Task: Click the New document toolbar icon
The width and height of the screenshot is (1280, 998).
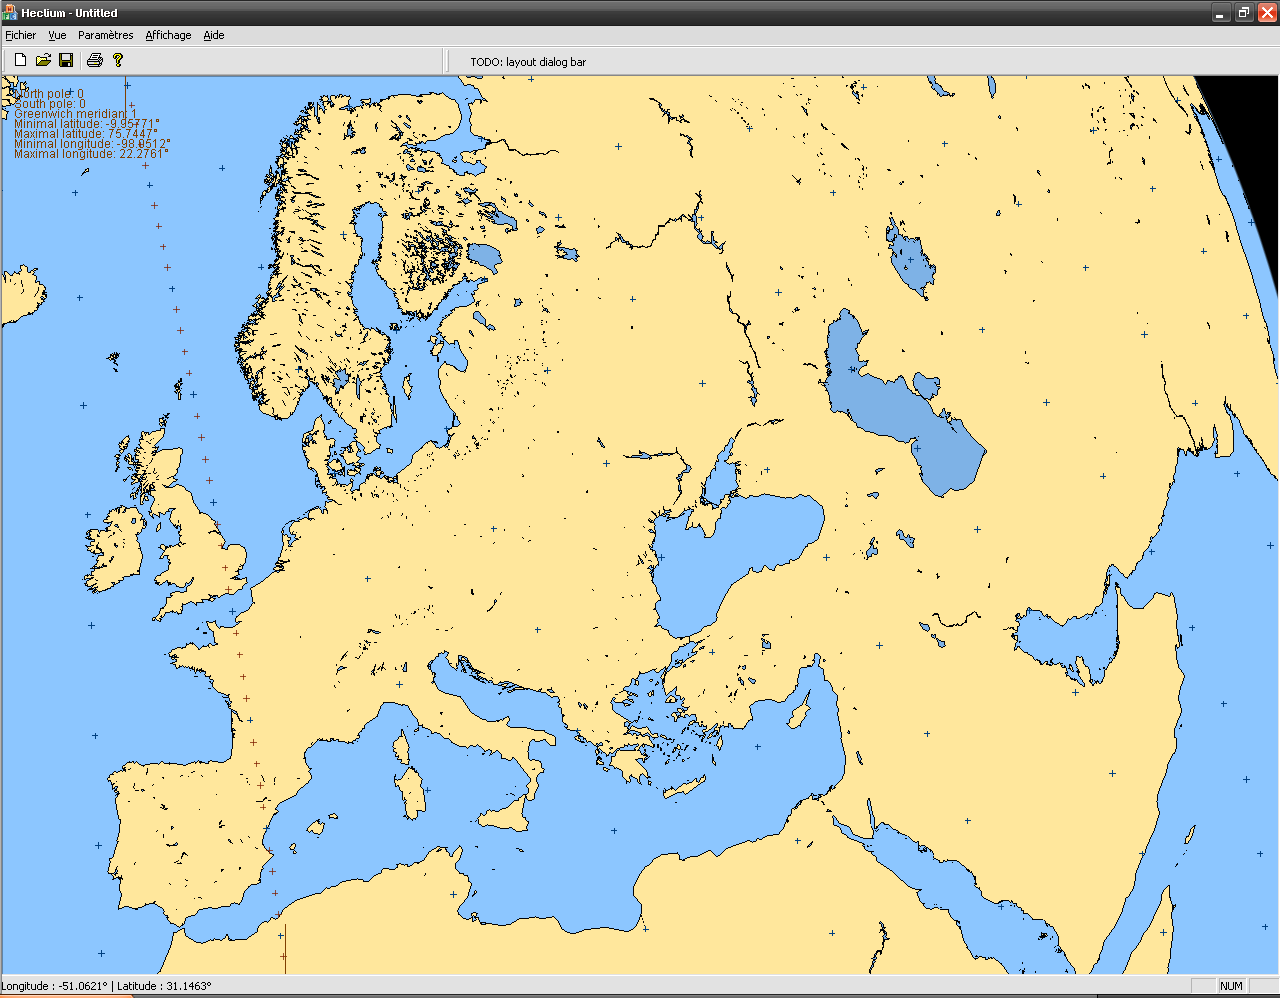Action: (20, 61)
